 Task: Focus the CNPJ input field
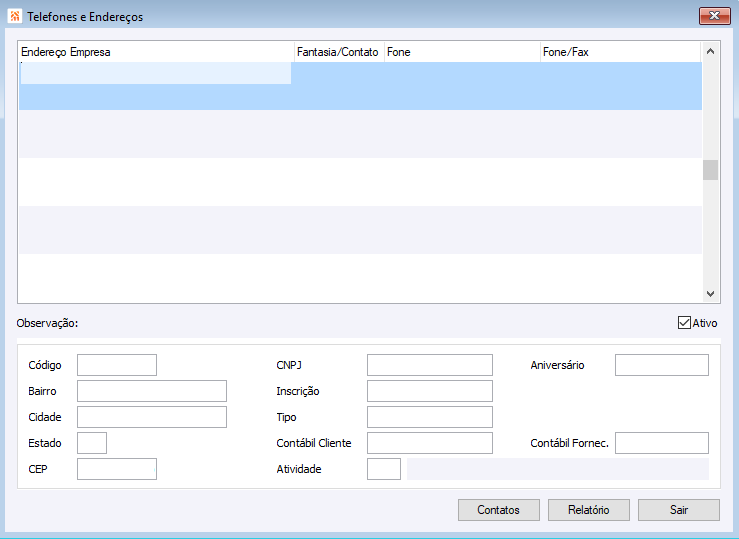coord(430,365)
